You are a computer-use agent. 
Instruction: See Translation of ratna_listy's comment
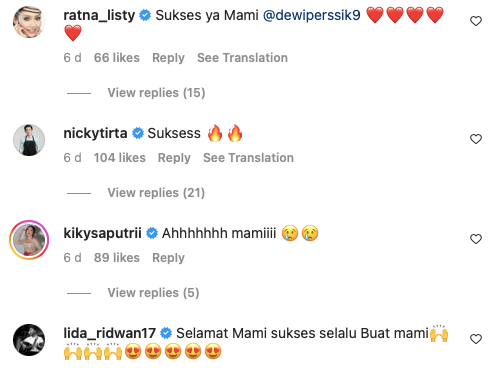tap(242, 58)
